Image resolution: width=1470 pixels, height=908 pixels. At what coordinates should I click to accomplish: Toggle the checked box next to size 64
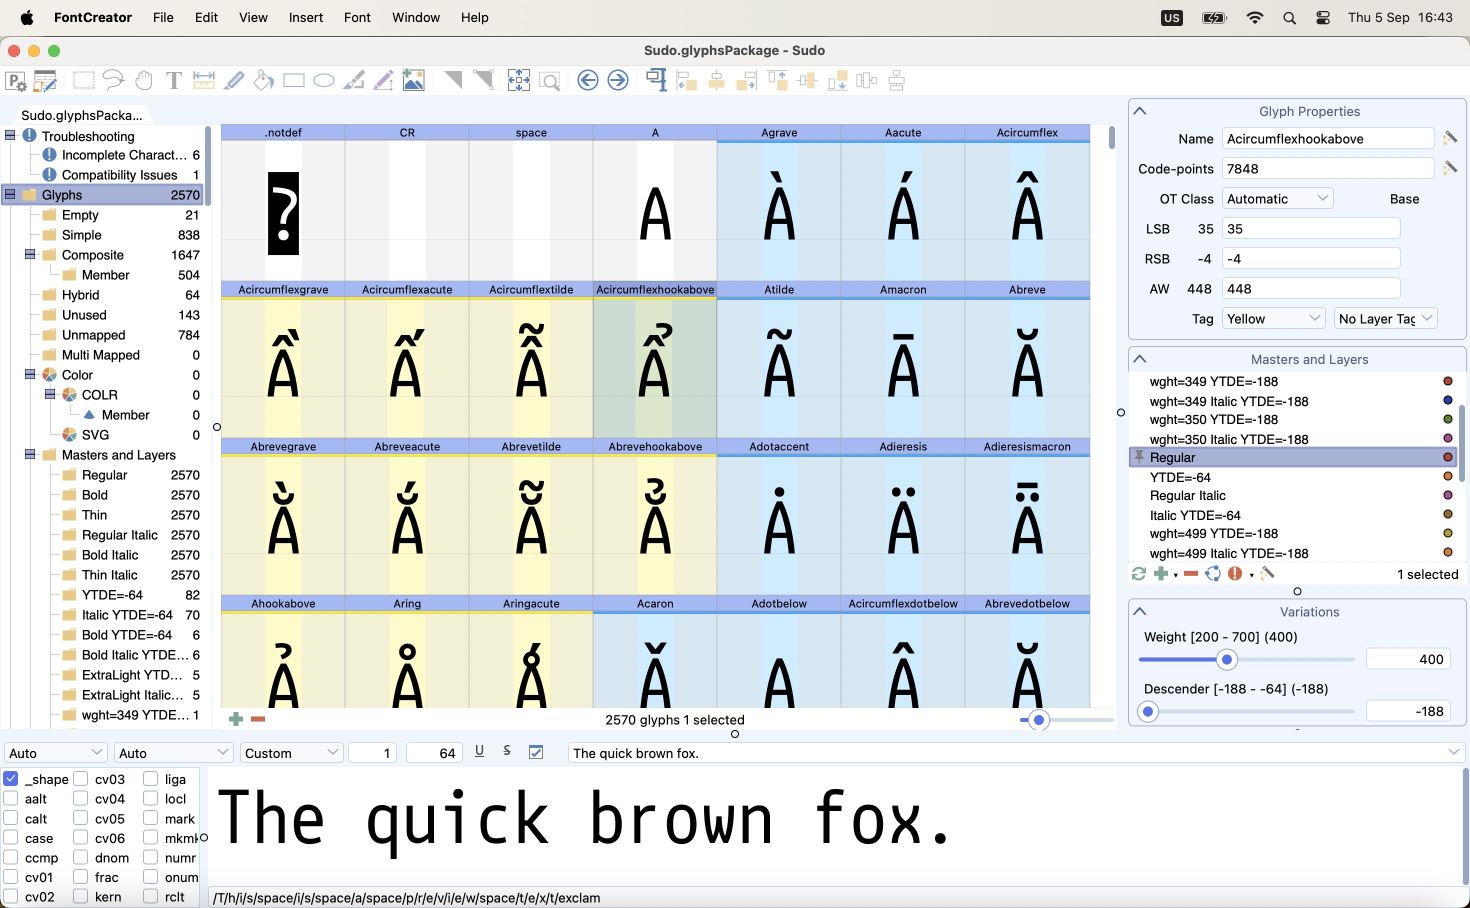coord(536,752)
